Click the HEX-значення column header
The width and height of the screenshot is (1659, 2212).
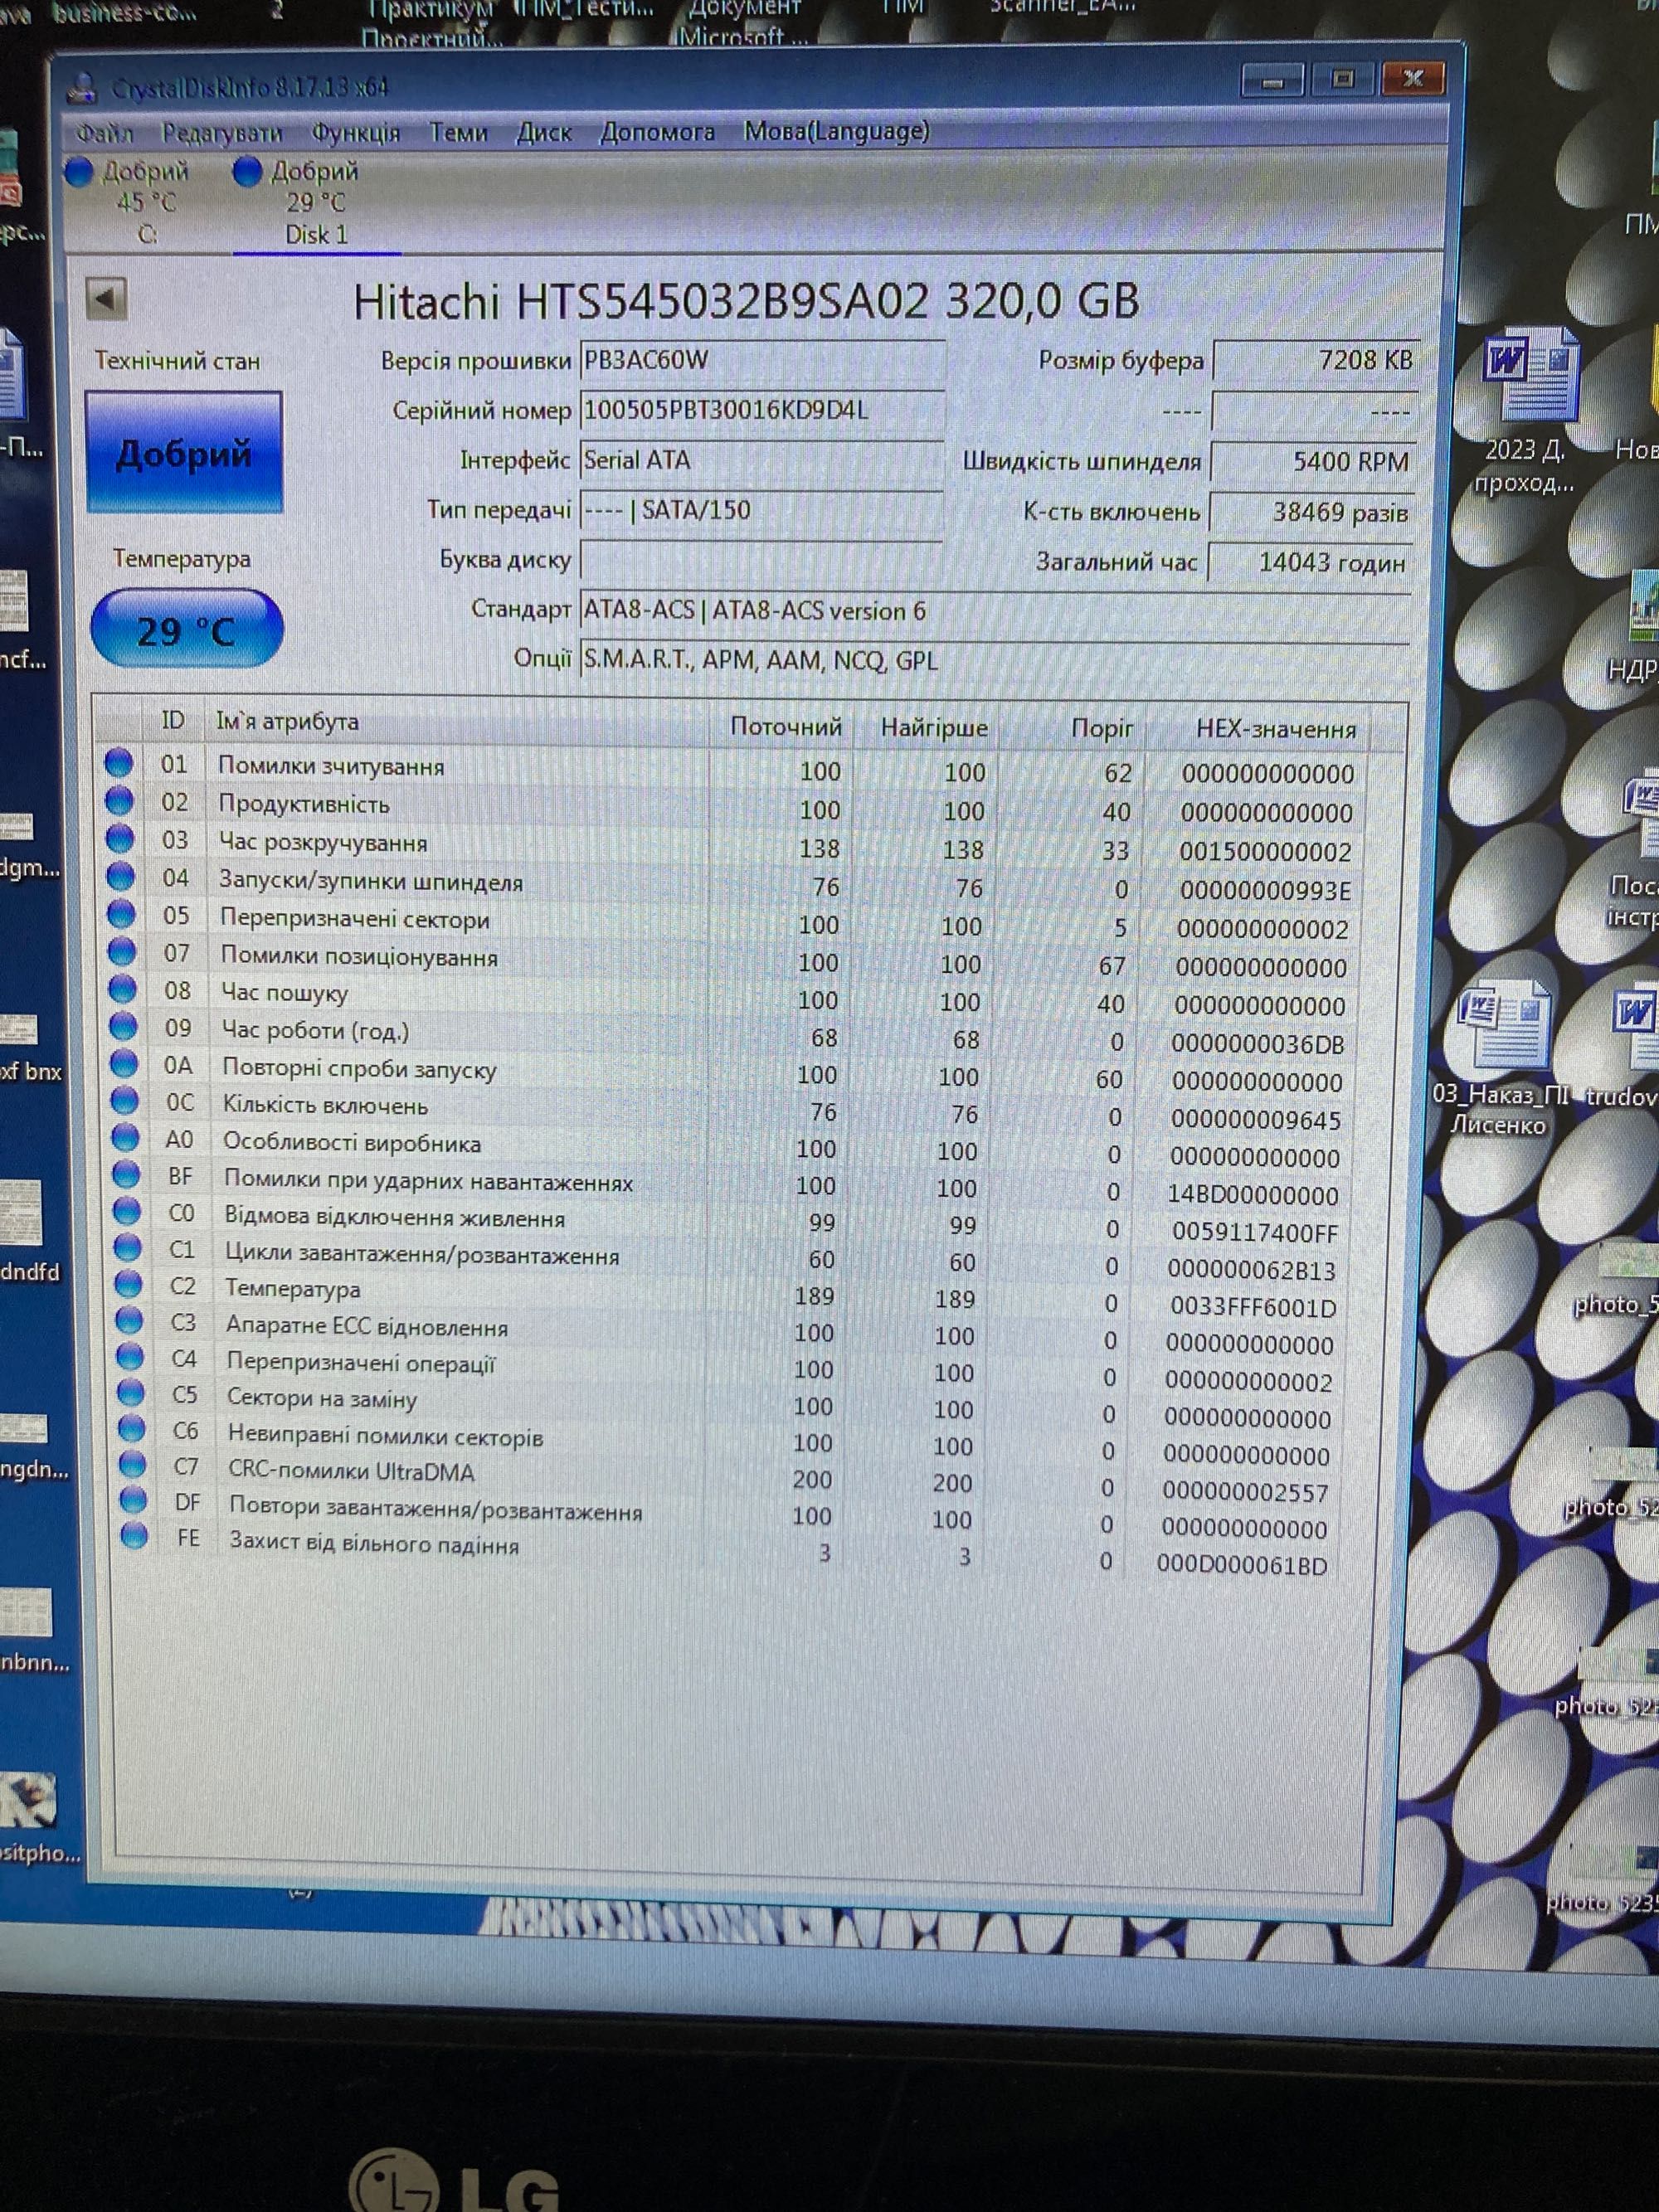point(1276,730)
